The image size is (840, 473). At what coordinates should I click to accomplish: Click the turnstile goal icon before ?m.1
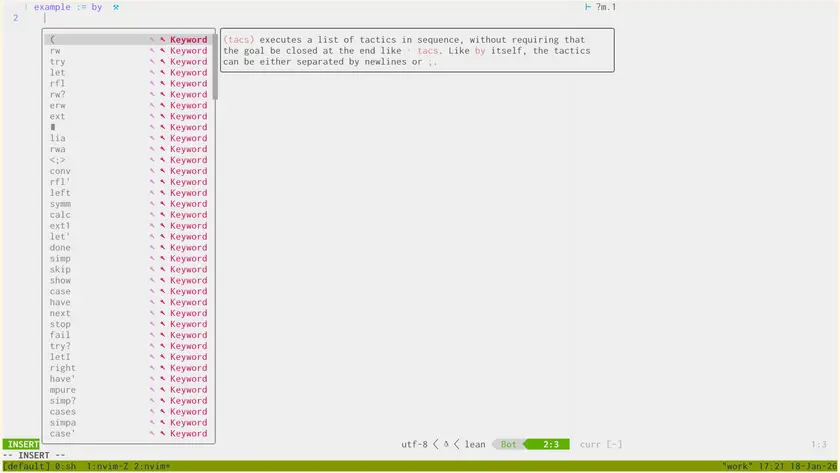tap(587, 7)
